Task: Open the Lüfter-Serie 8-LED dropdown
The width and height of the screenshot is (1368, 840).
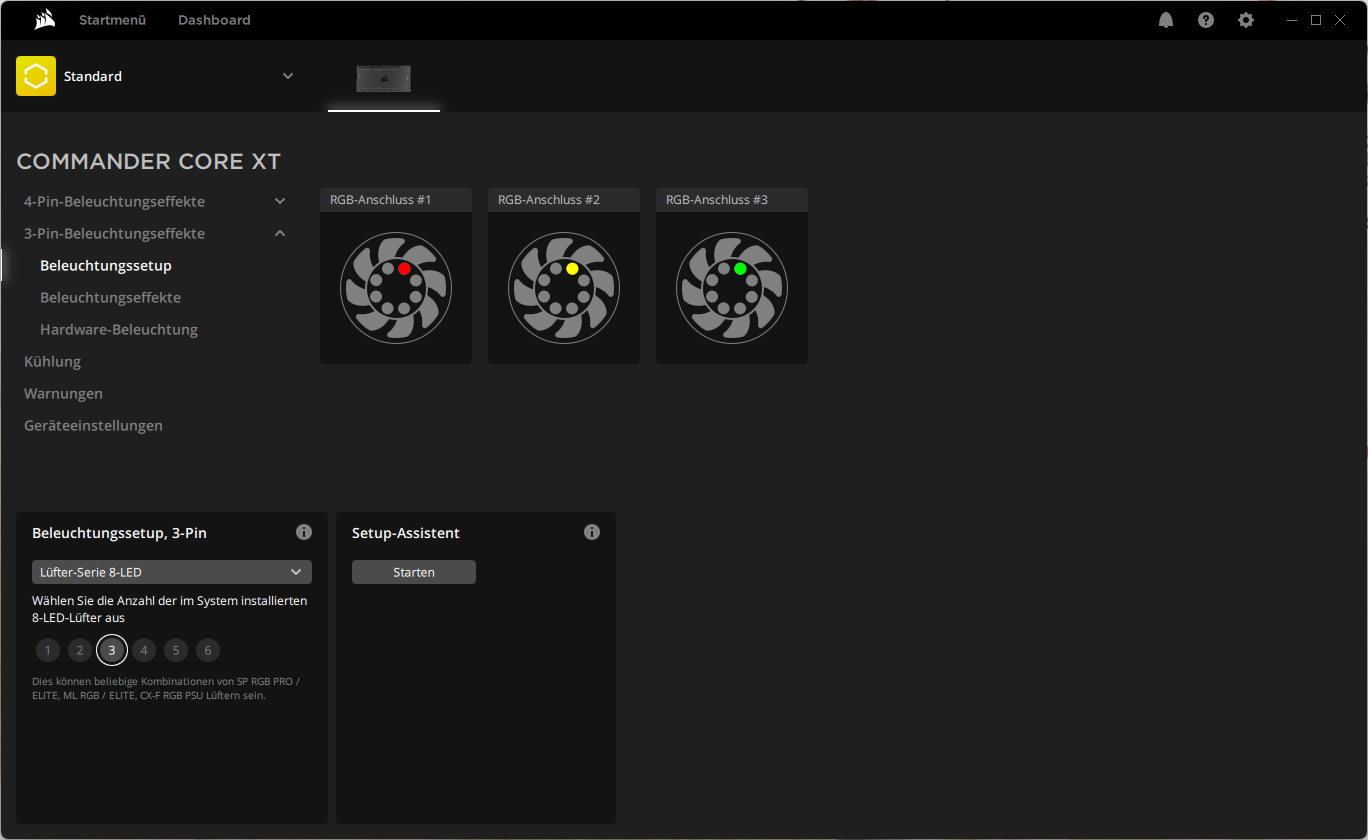Action: [x=172, y=572]
